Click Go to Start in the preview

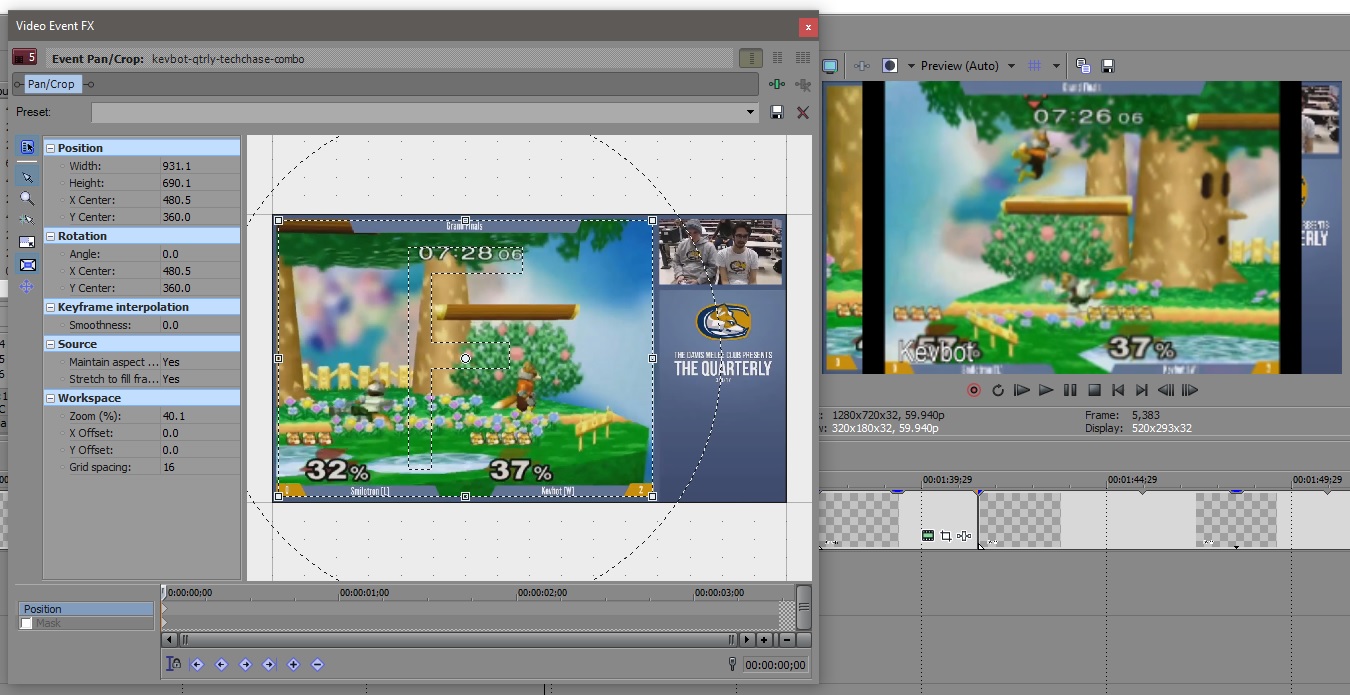(x=1118, y=390)
